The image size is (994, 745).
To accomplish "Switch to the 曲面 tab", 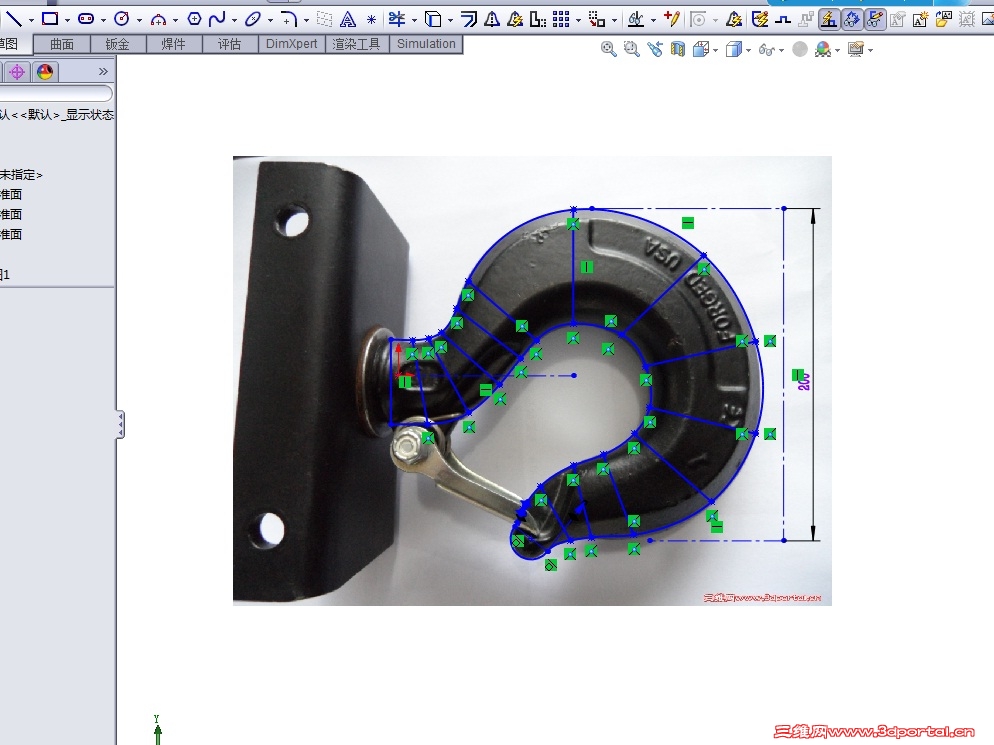I will tap(62, 44).
